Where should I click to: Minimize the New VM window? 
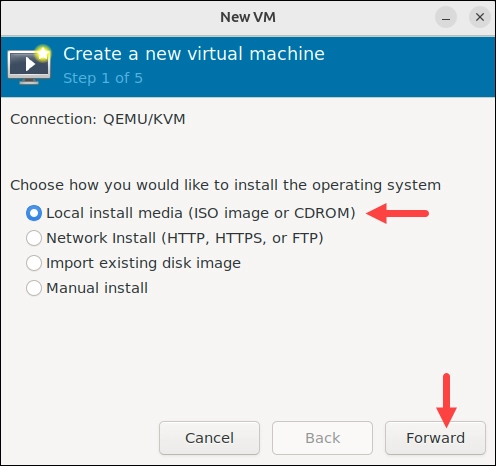(446, 17)
